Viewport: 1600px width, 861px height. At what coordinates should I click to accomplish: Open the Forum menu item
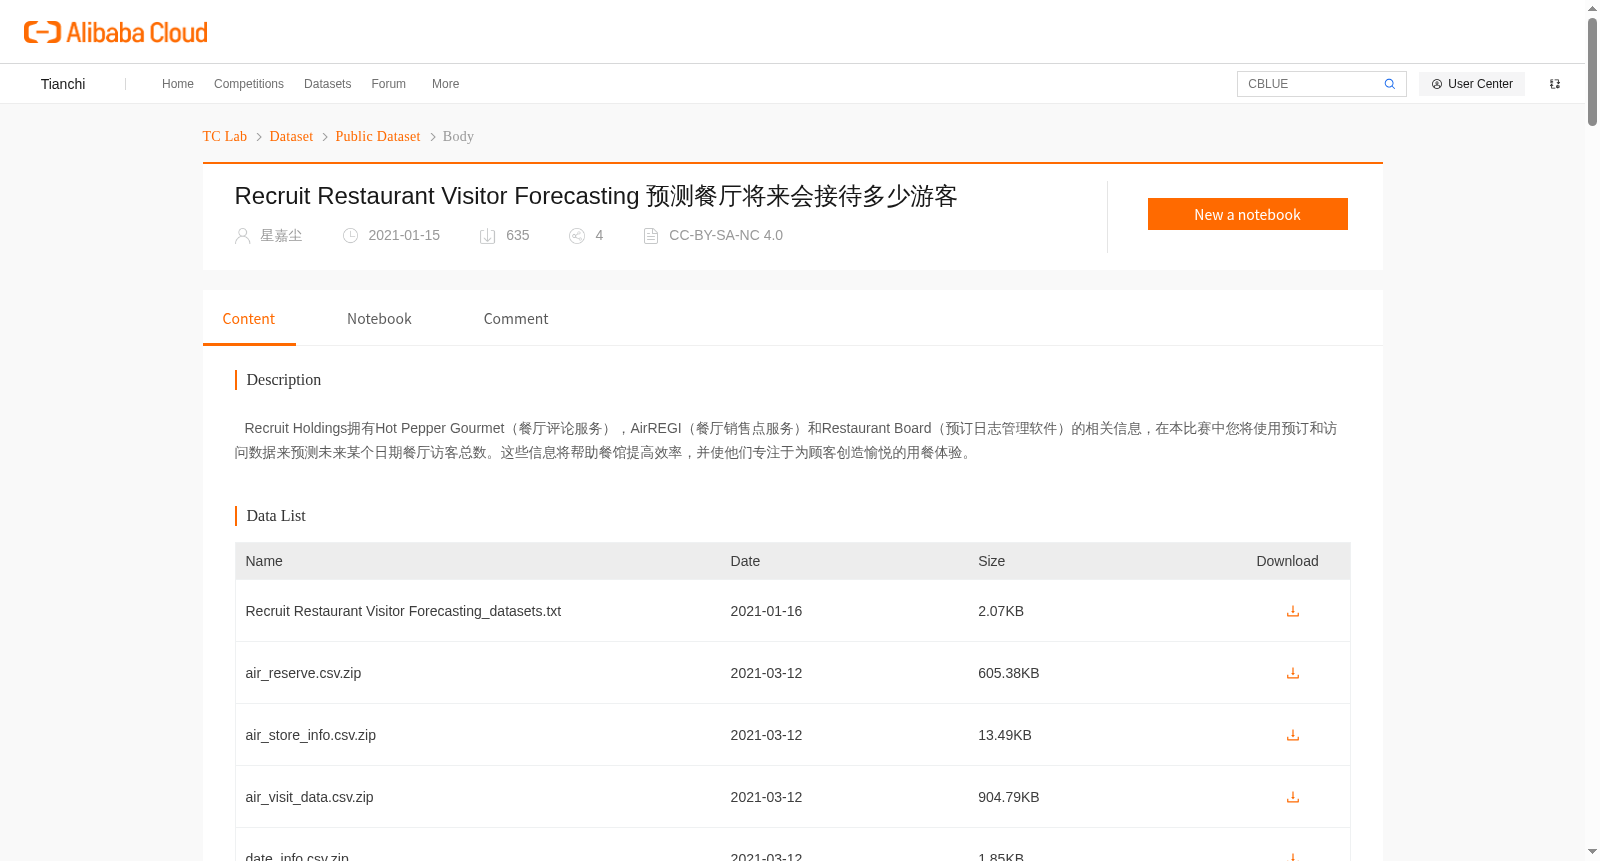389,84
